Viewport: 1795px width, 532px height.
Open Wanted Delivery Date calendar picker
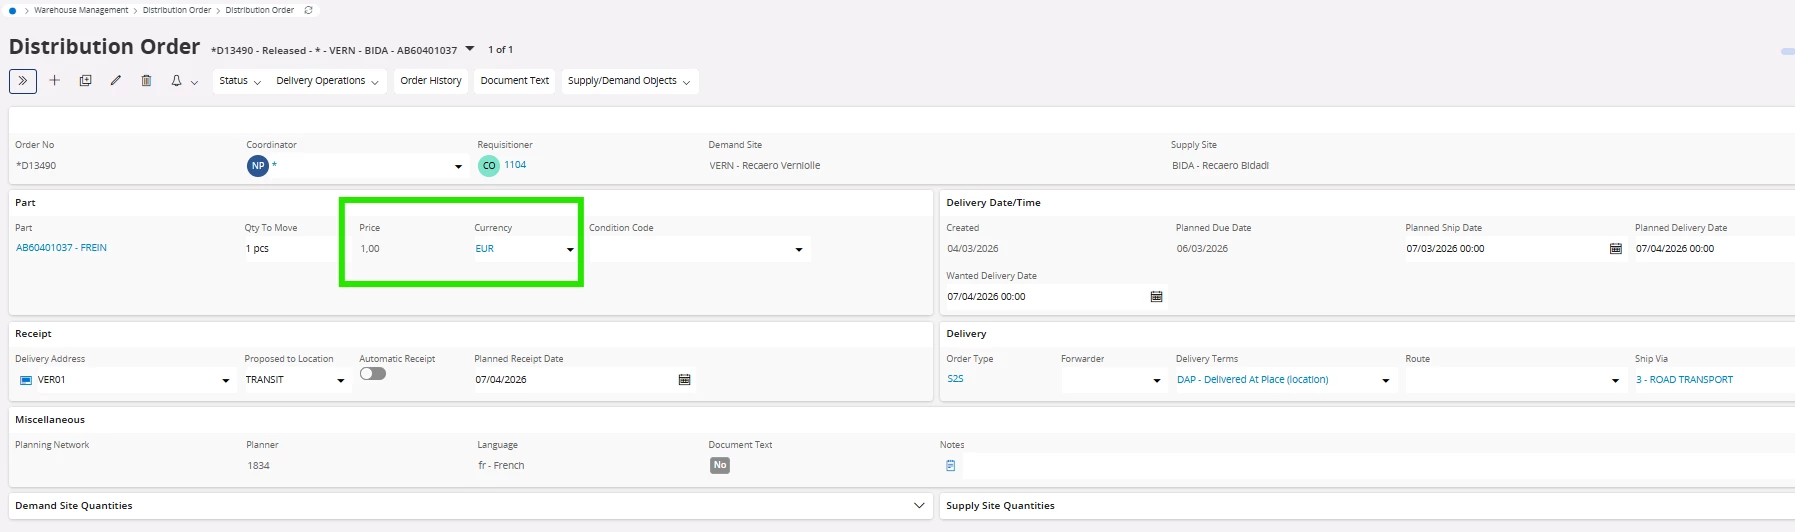click(1156, 297)
